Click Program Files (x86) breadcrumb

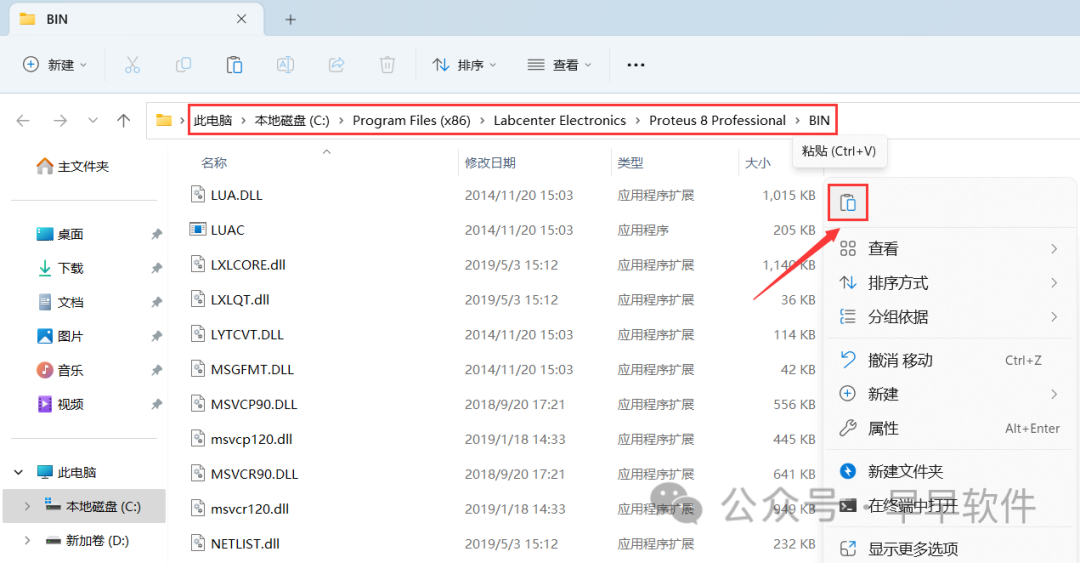411,121
